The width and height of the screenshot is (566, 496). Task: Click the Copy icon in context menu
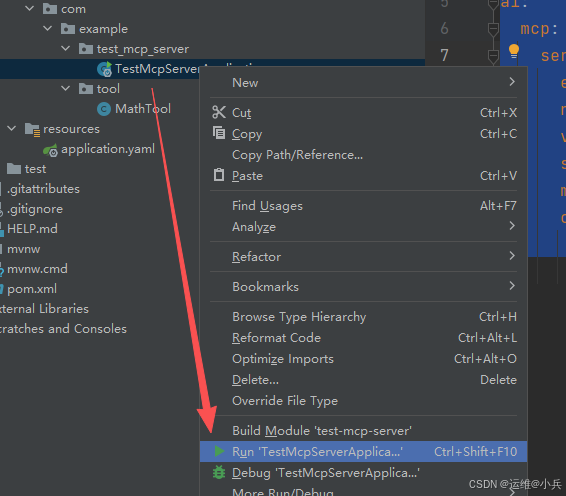coord(219,133)
